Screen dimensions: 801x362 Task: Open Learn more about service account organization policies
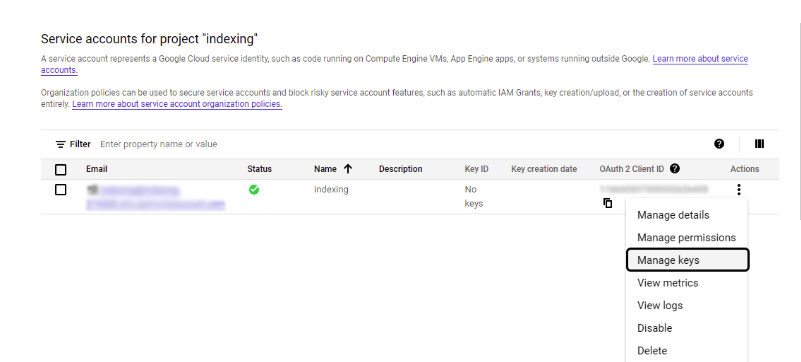click(177, 104)
